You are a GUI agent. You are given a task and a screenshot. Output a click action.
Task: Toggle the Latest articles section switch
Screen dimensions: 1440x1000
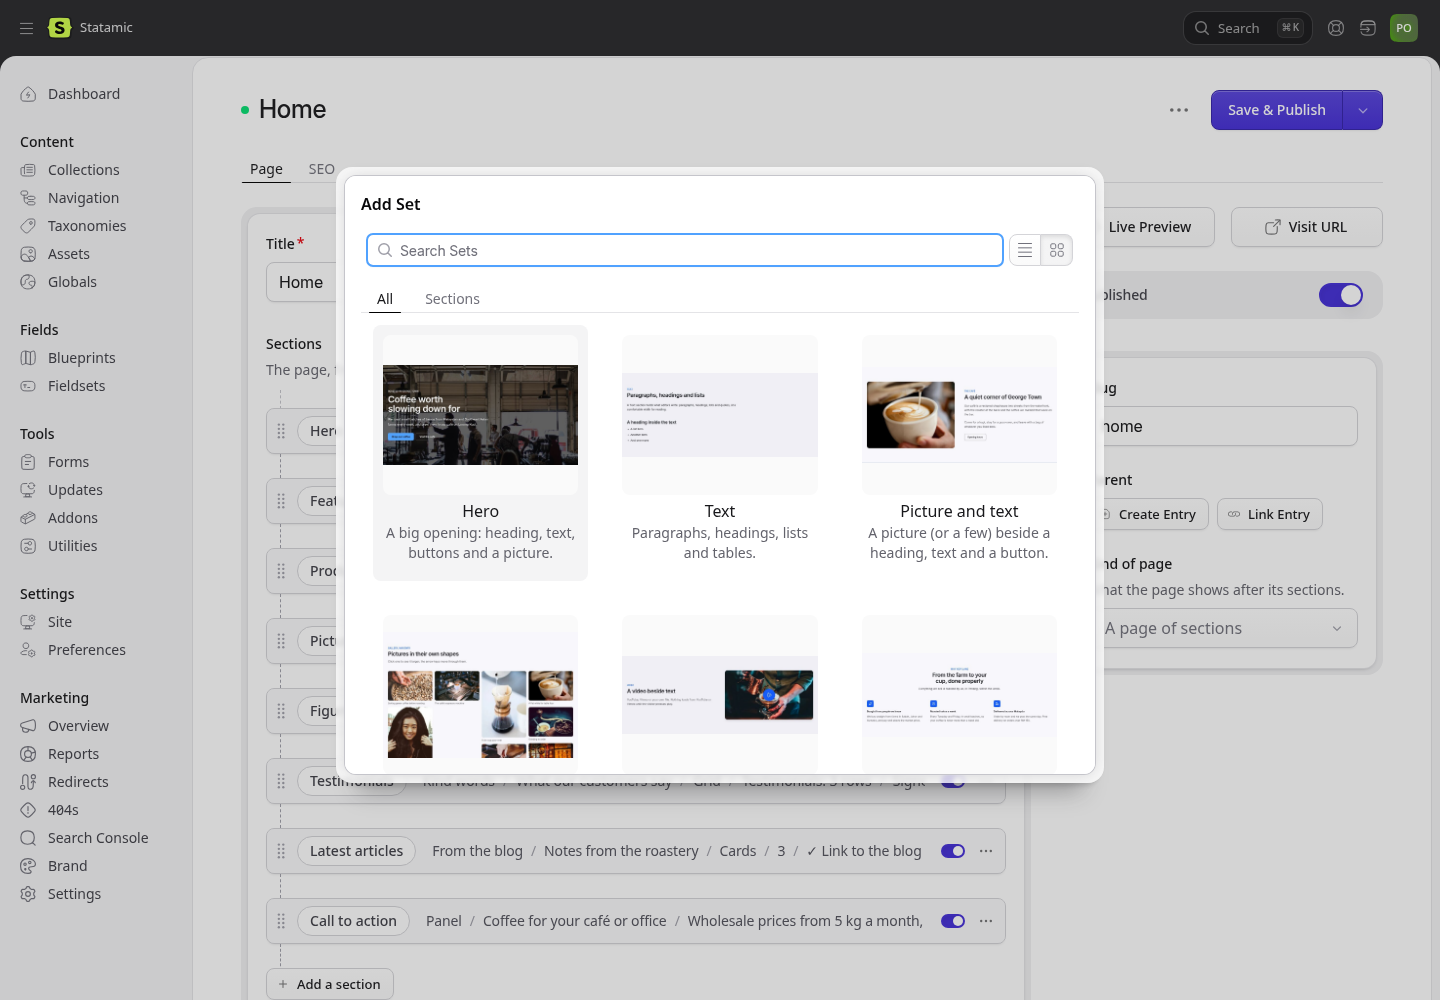(x=953, y=851)
